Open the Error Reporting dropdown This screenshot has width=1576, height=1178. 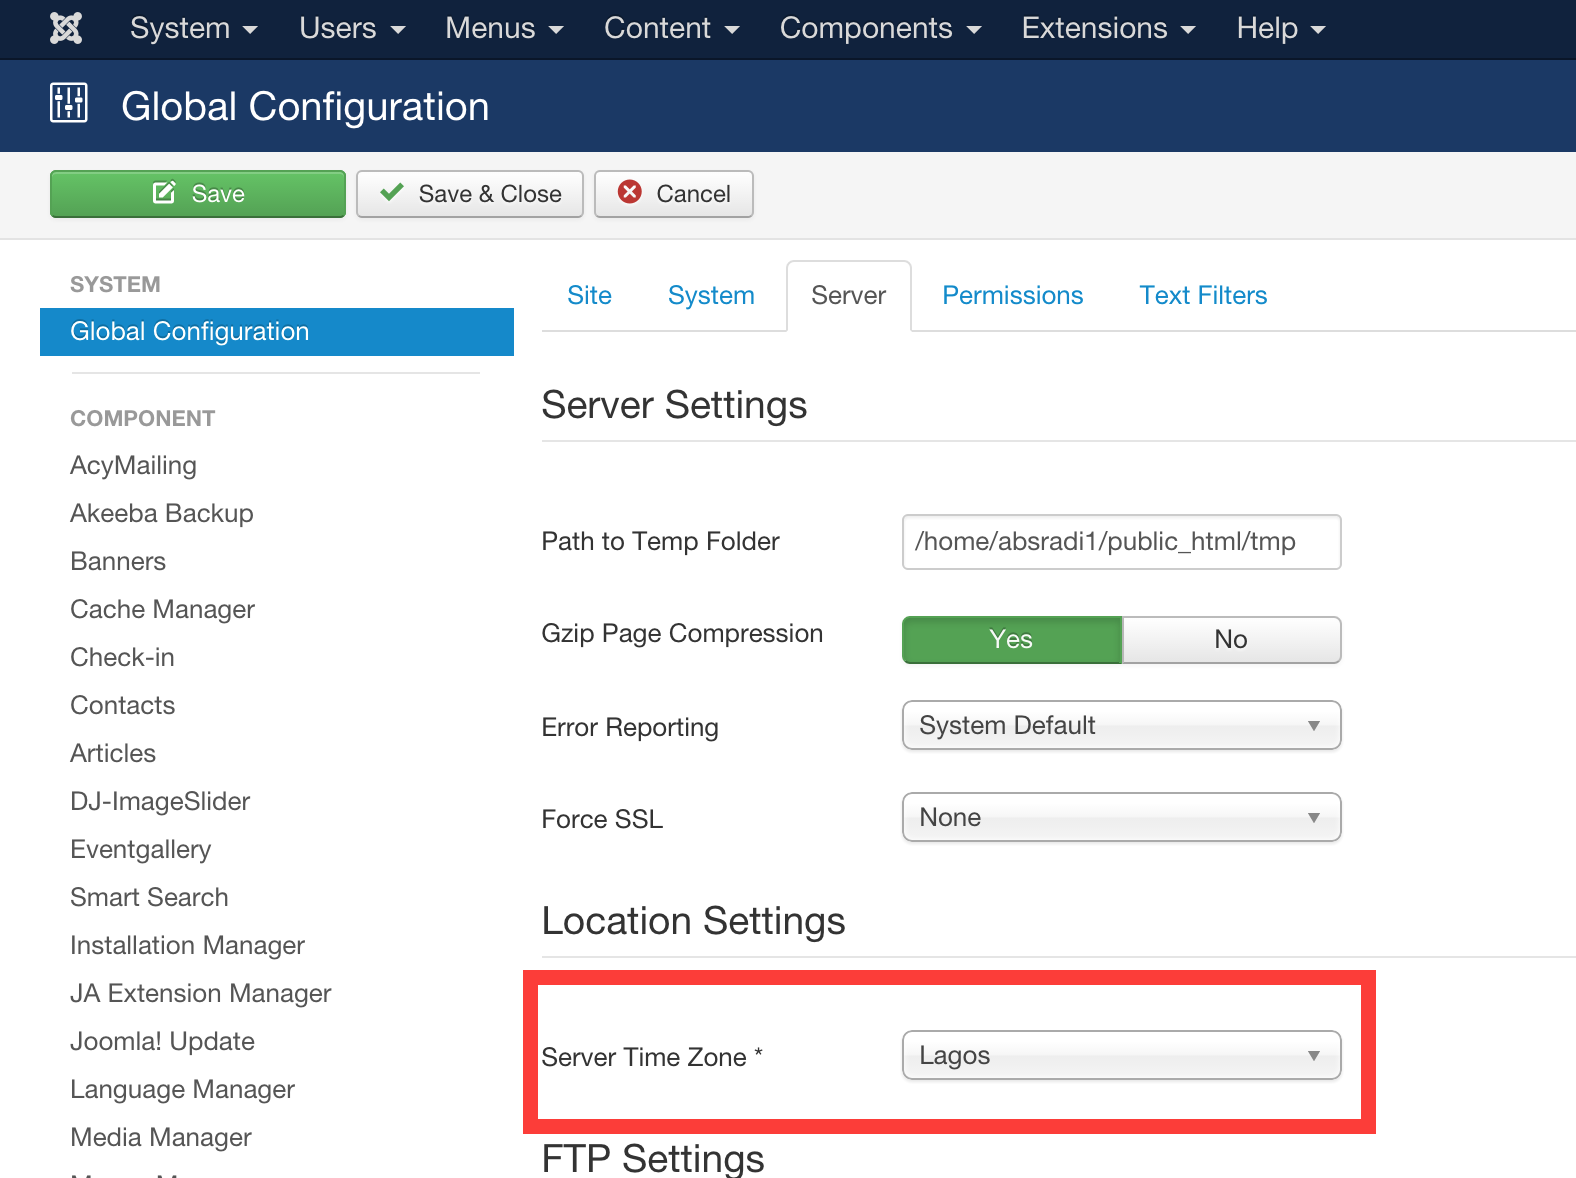1121,726
